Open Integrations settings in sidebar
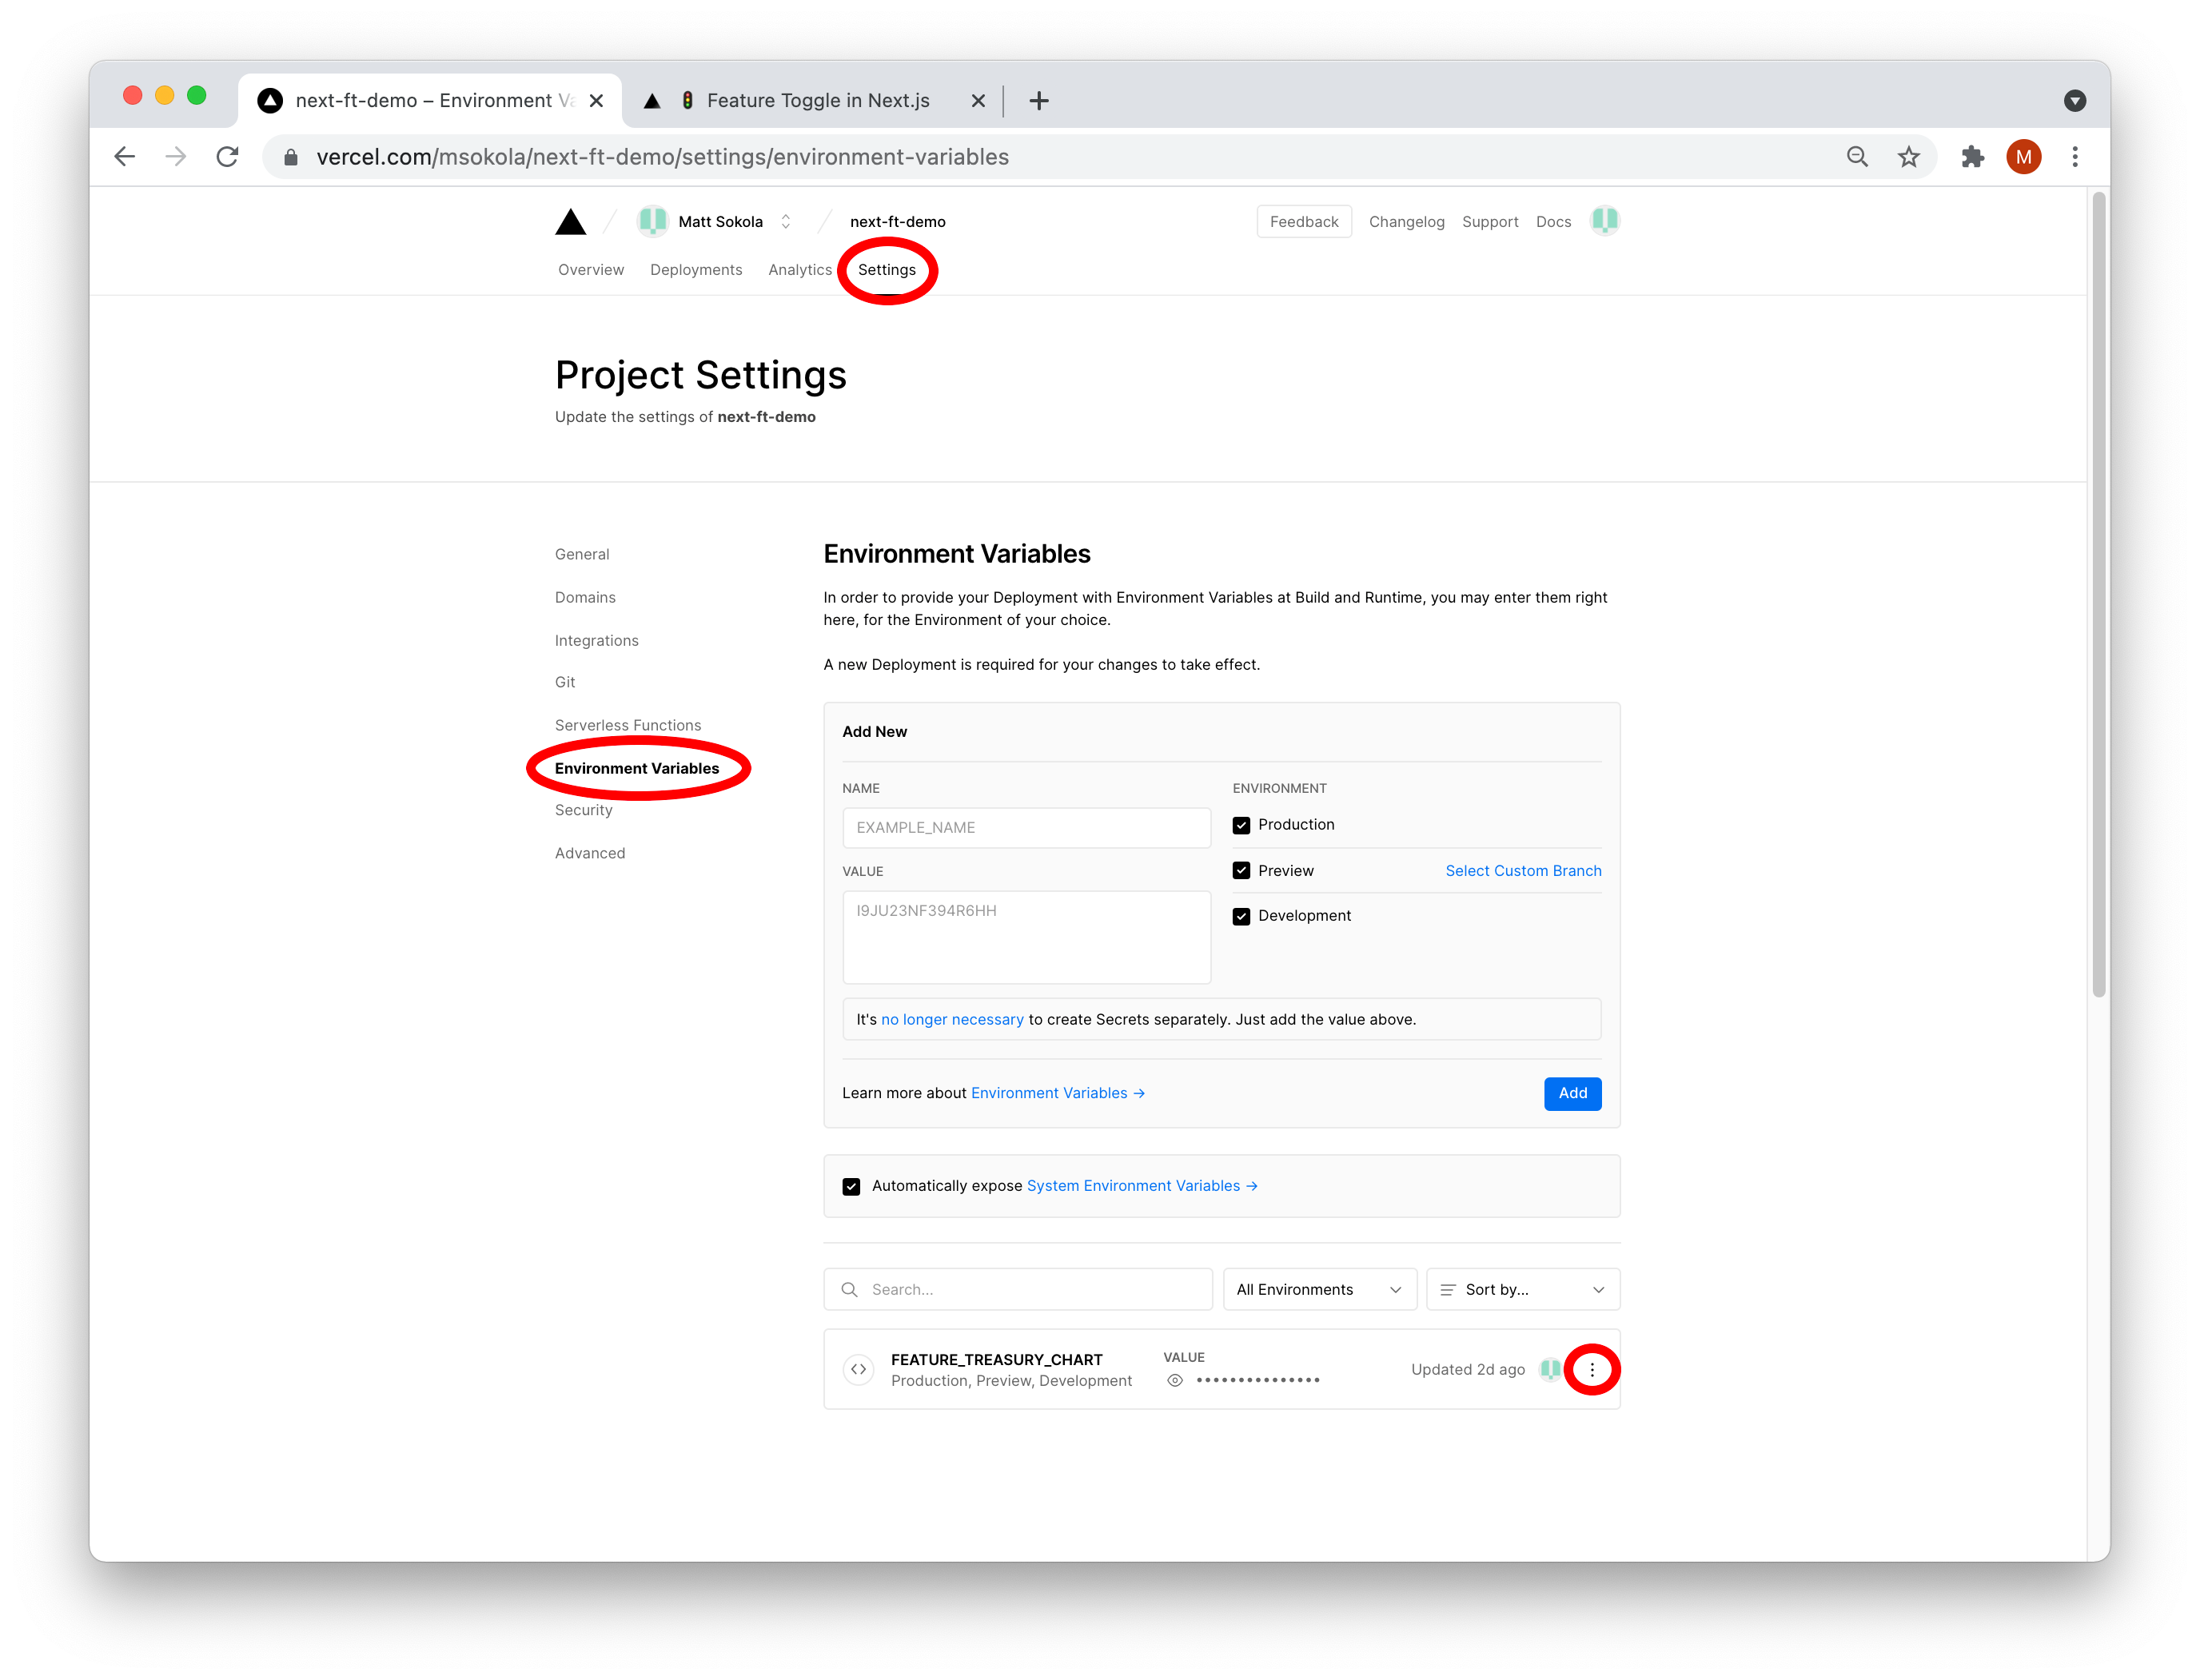The height and width of the screenshot is (1680, 2200). [596, 640]
